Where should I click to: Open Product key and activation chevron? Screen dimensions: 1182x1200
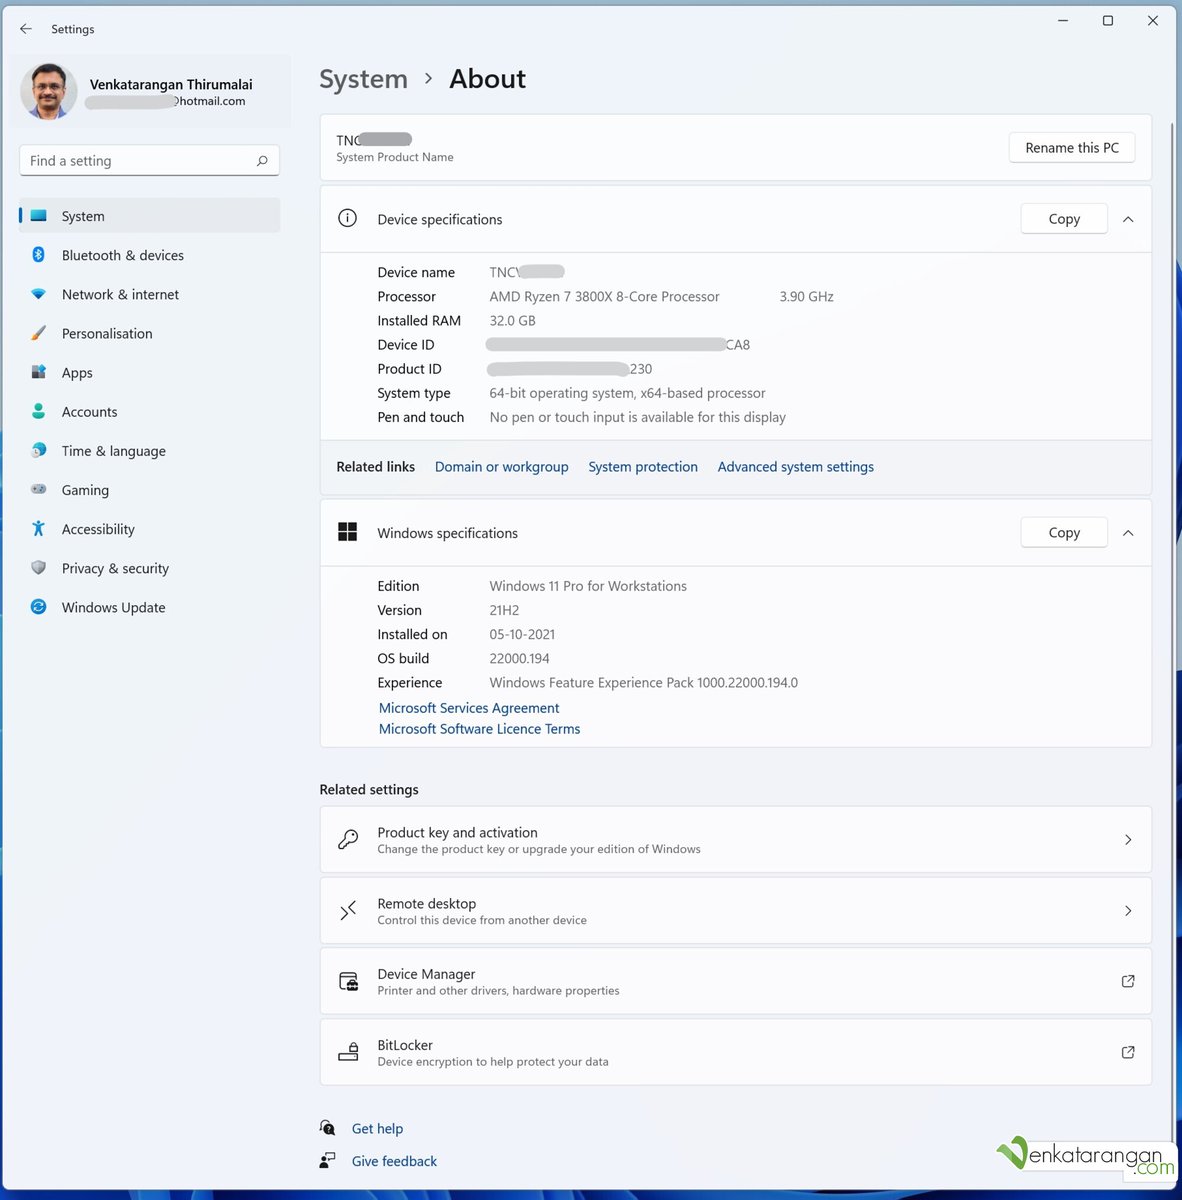pos(1128,840)
